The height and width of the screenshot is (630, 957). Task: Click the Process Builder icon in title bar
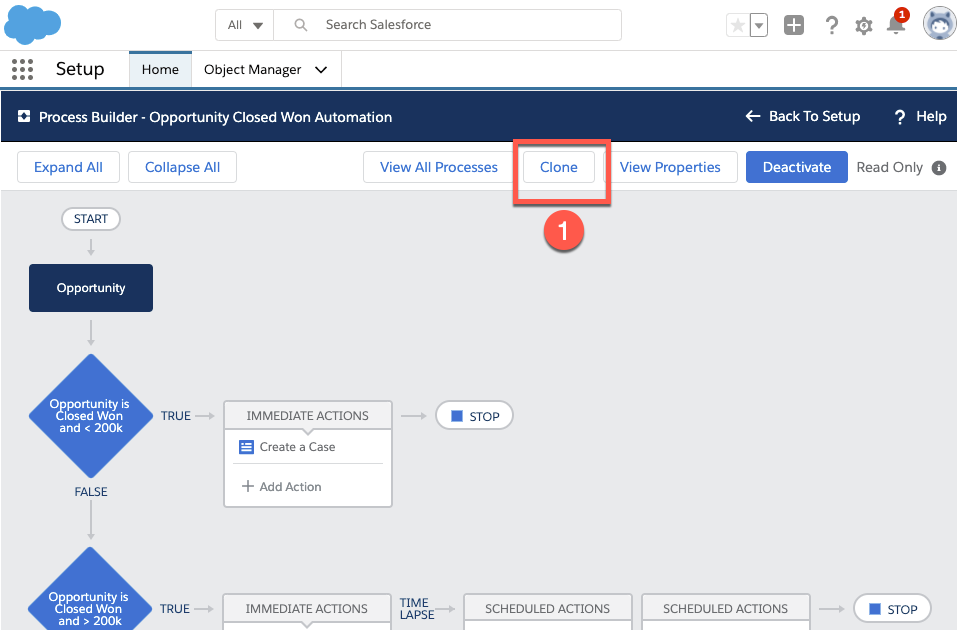pyautogui.click(x=24, y=116)
